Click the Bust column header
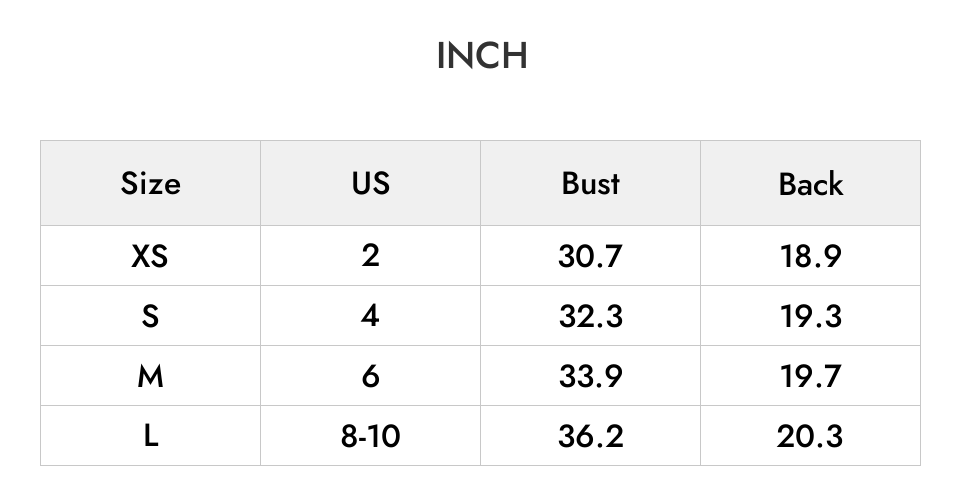 coord(590,183)
